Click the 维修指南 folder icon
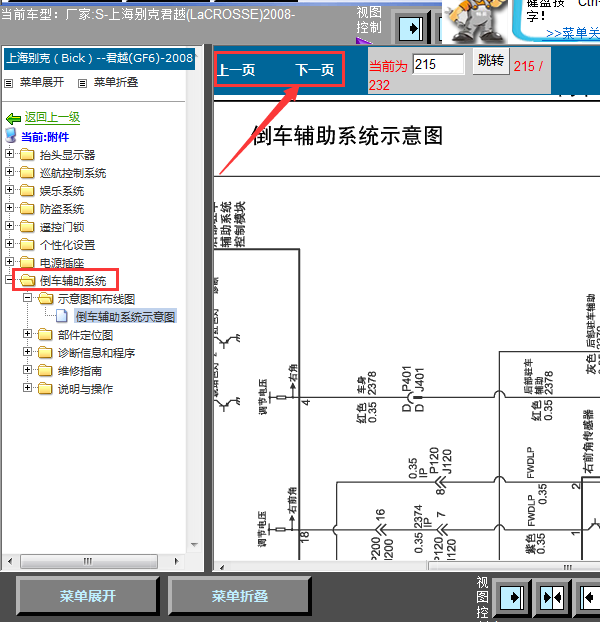Image resolution: width=600 pixels, height=622 pixels. click(x=45, y=371)
